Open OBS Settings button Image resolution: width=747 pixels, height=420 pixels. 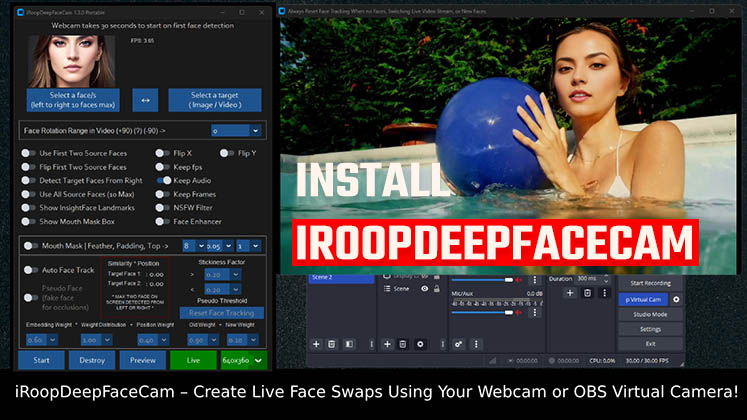coord(650,329)
